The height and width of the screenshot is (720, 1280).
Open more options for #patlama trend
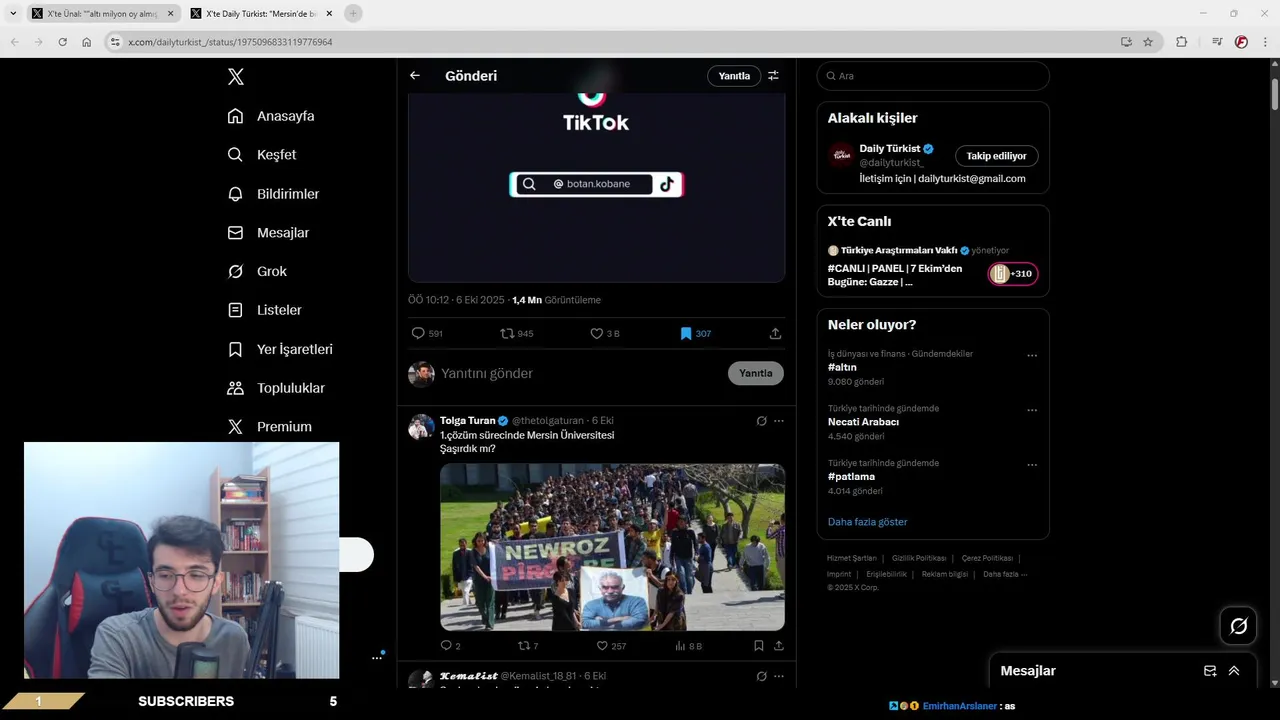(x=1032, y=465)
